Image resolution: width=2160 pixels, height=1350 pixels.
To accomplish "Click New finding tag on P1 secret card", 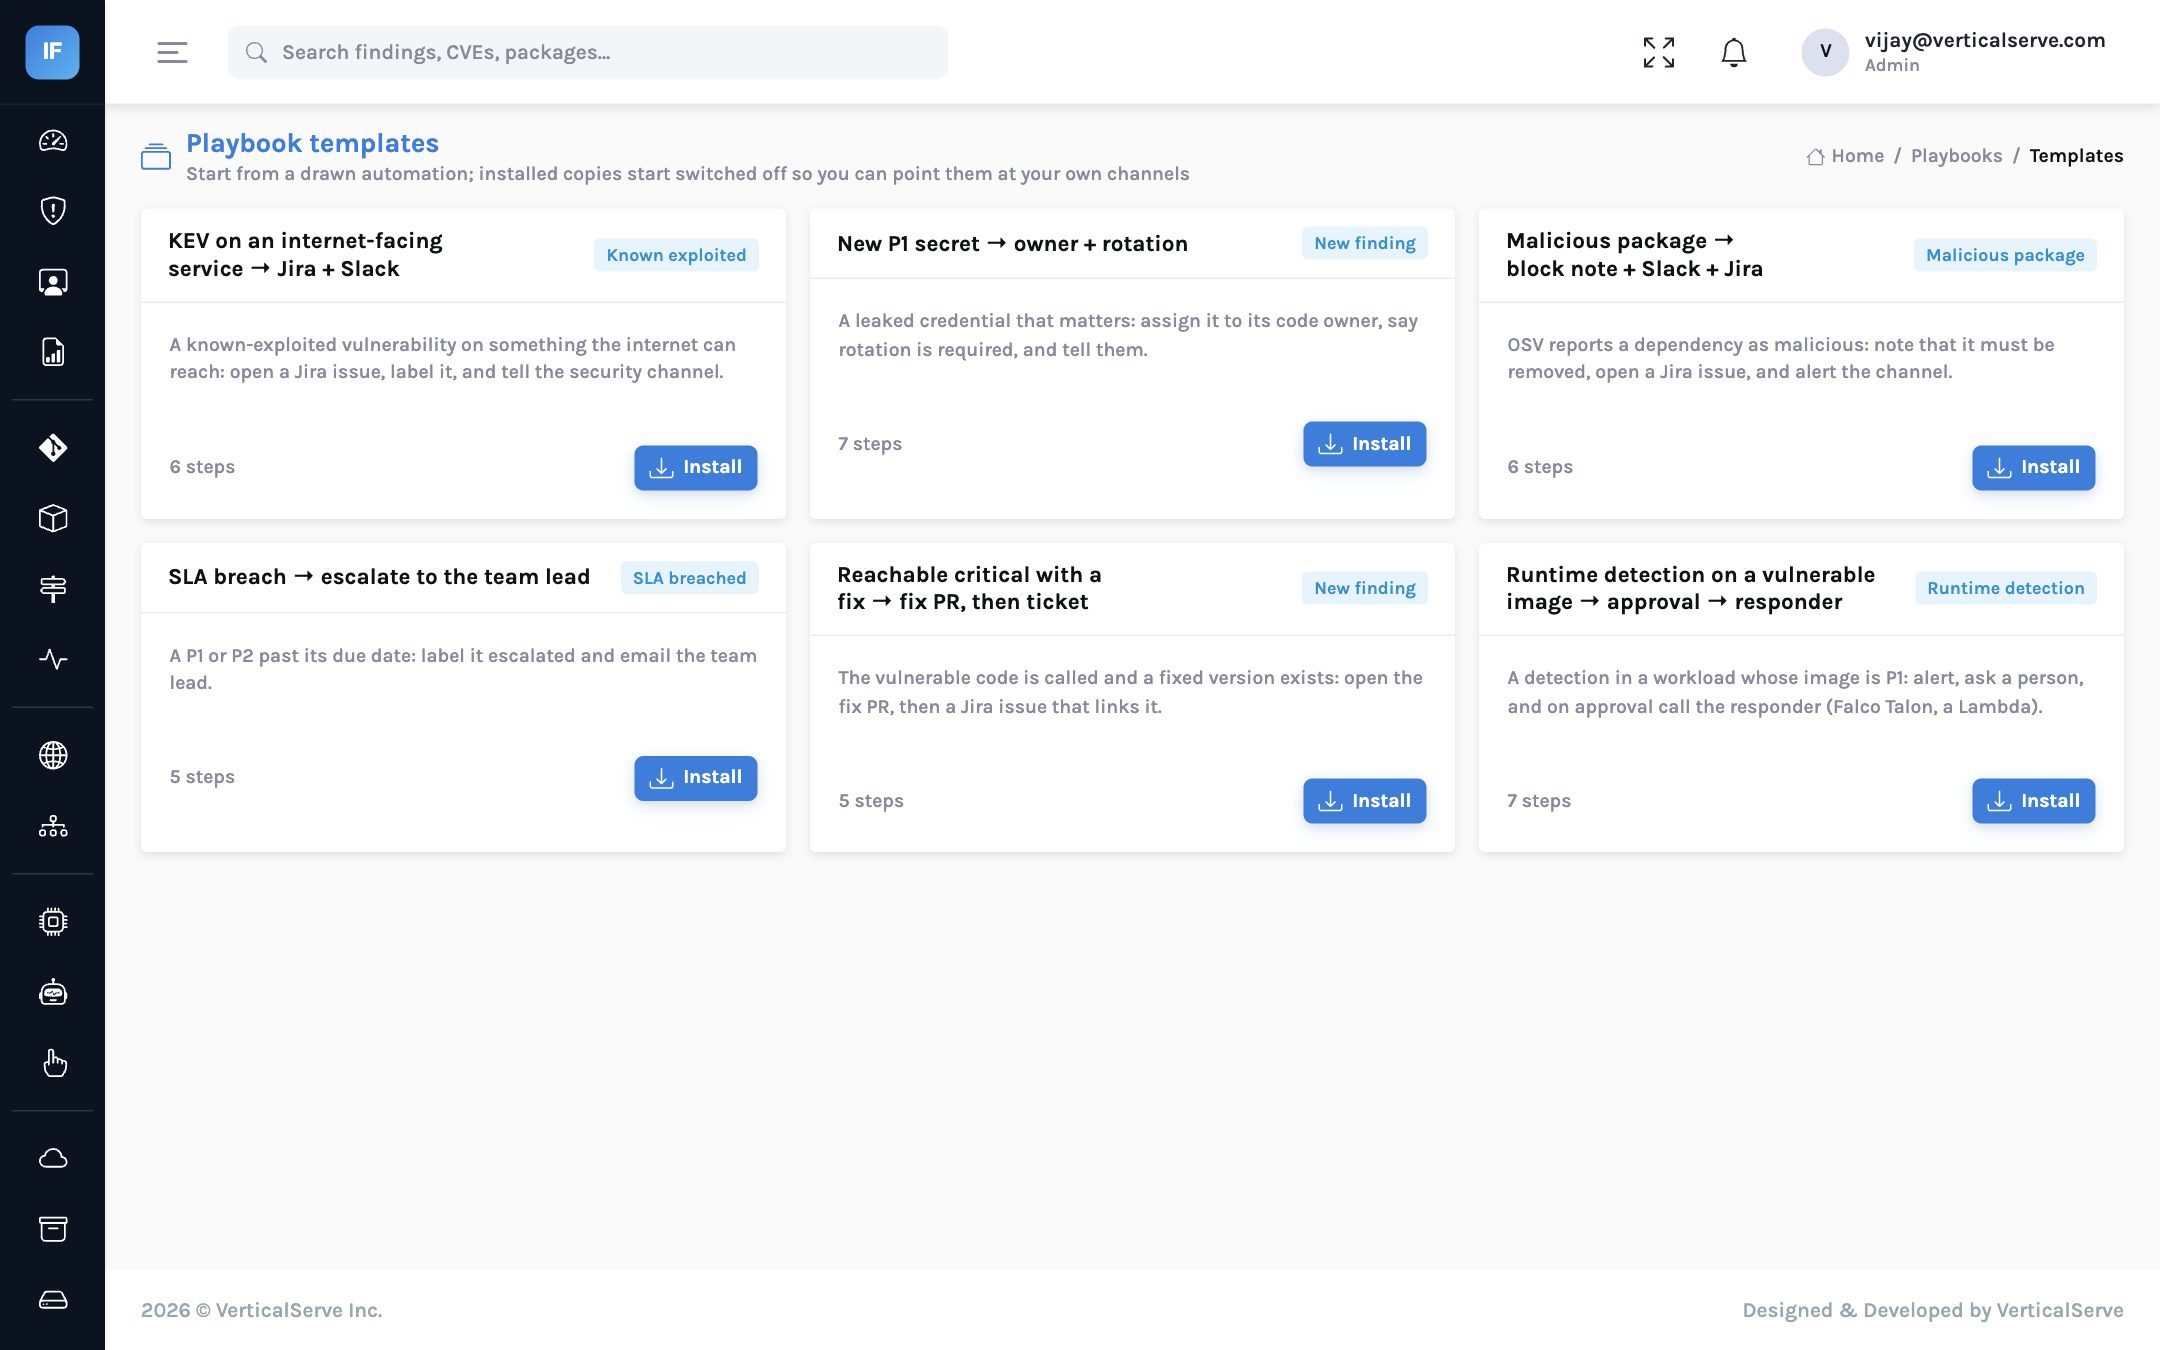I will [1365, 243].
